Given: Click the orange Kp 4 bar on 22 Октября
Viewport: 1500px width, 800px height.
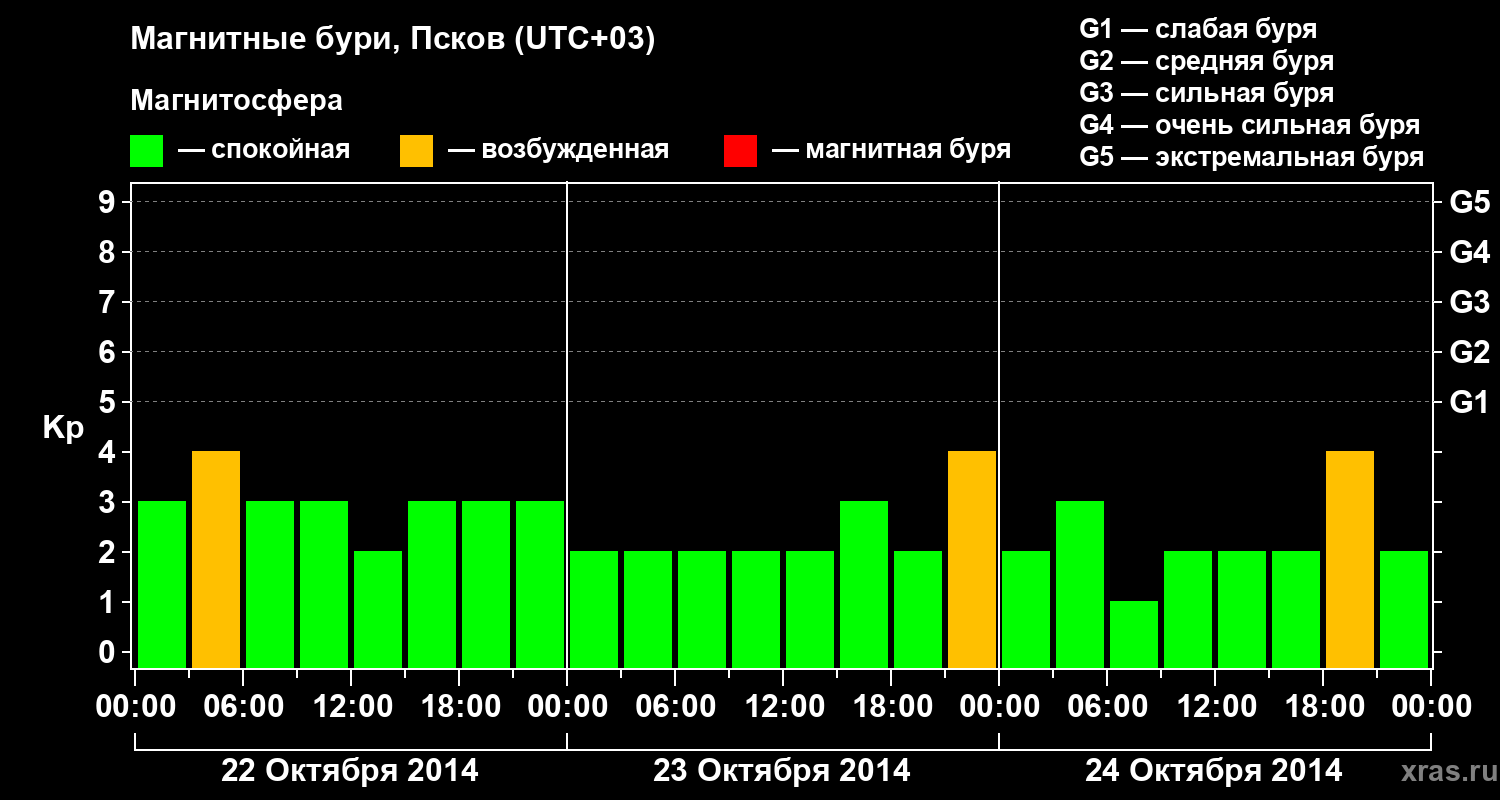Looking at the screenshot, I should pyautogui.click(x=216, y=559).
